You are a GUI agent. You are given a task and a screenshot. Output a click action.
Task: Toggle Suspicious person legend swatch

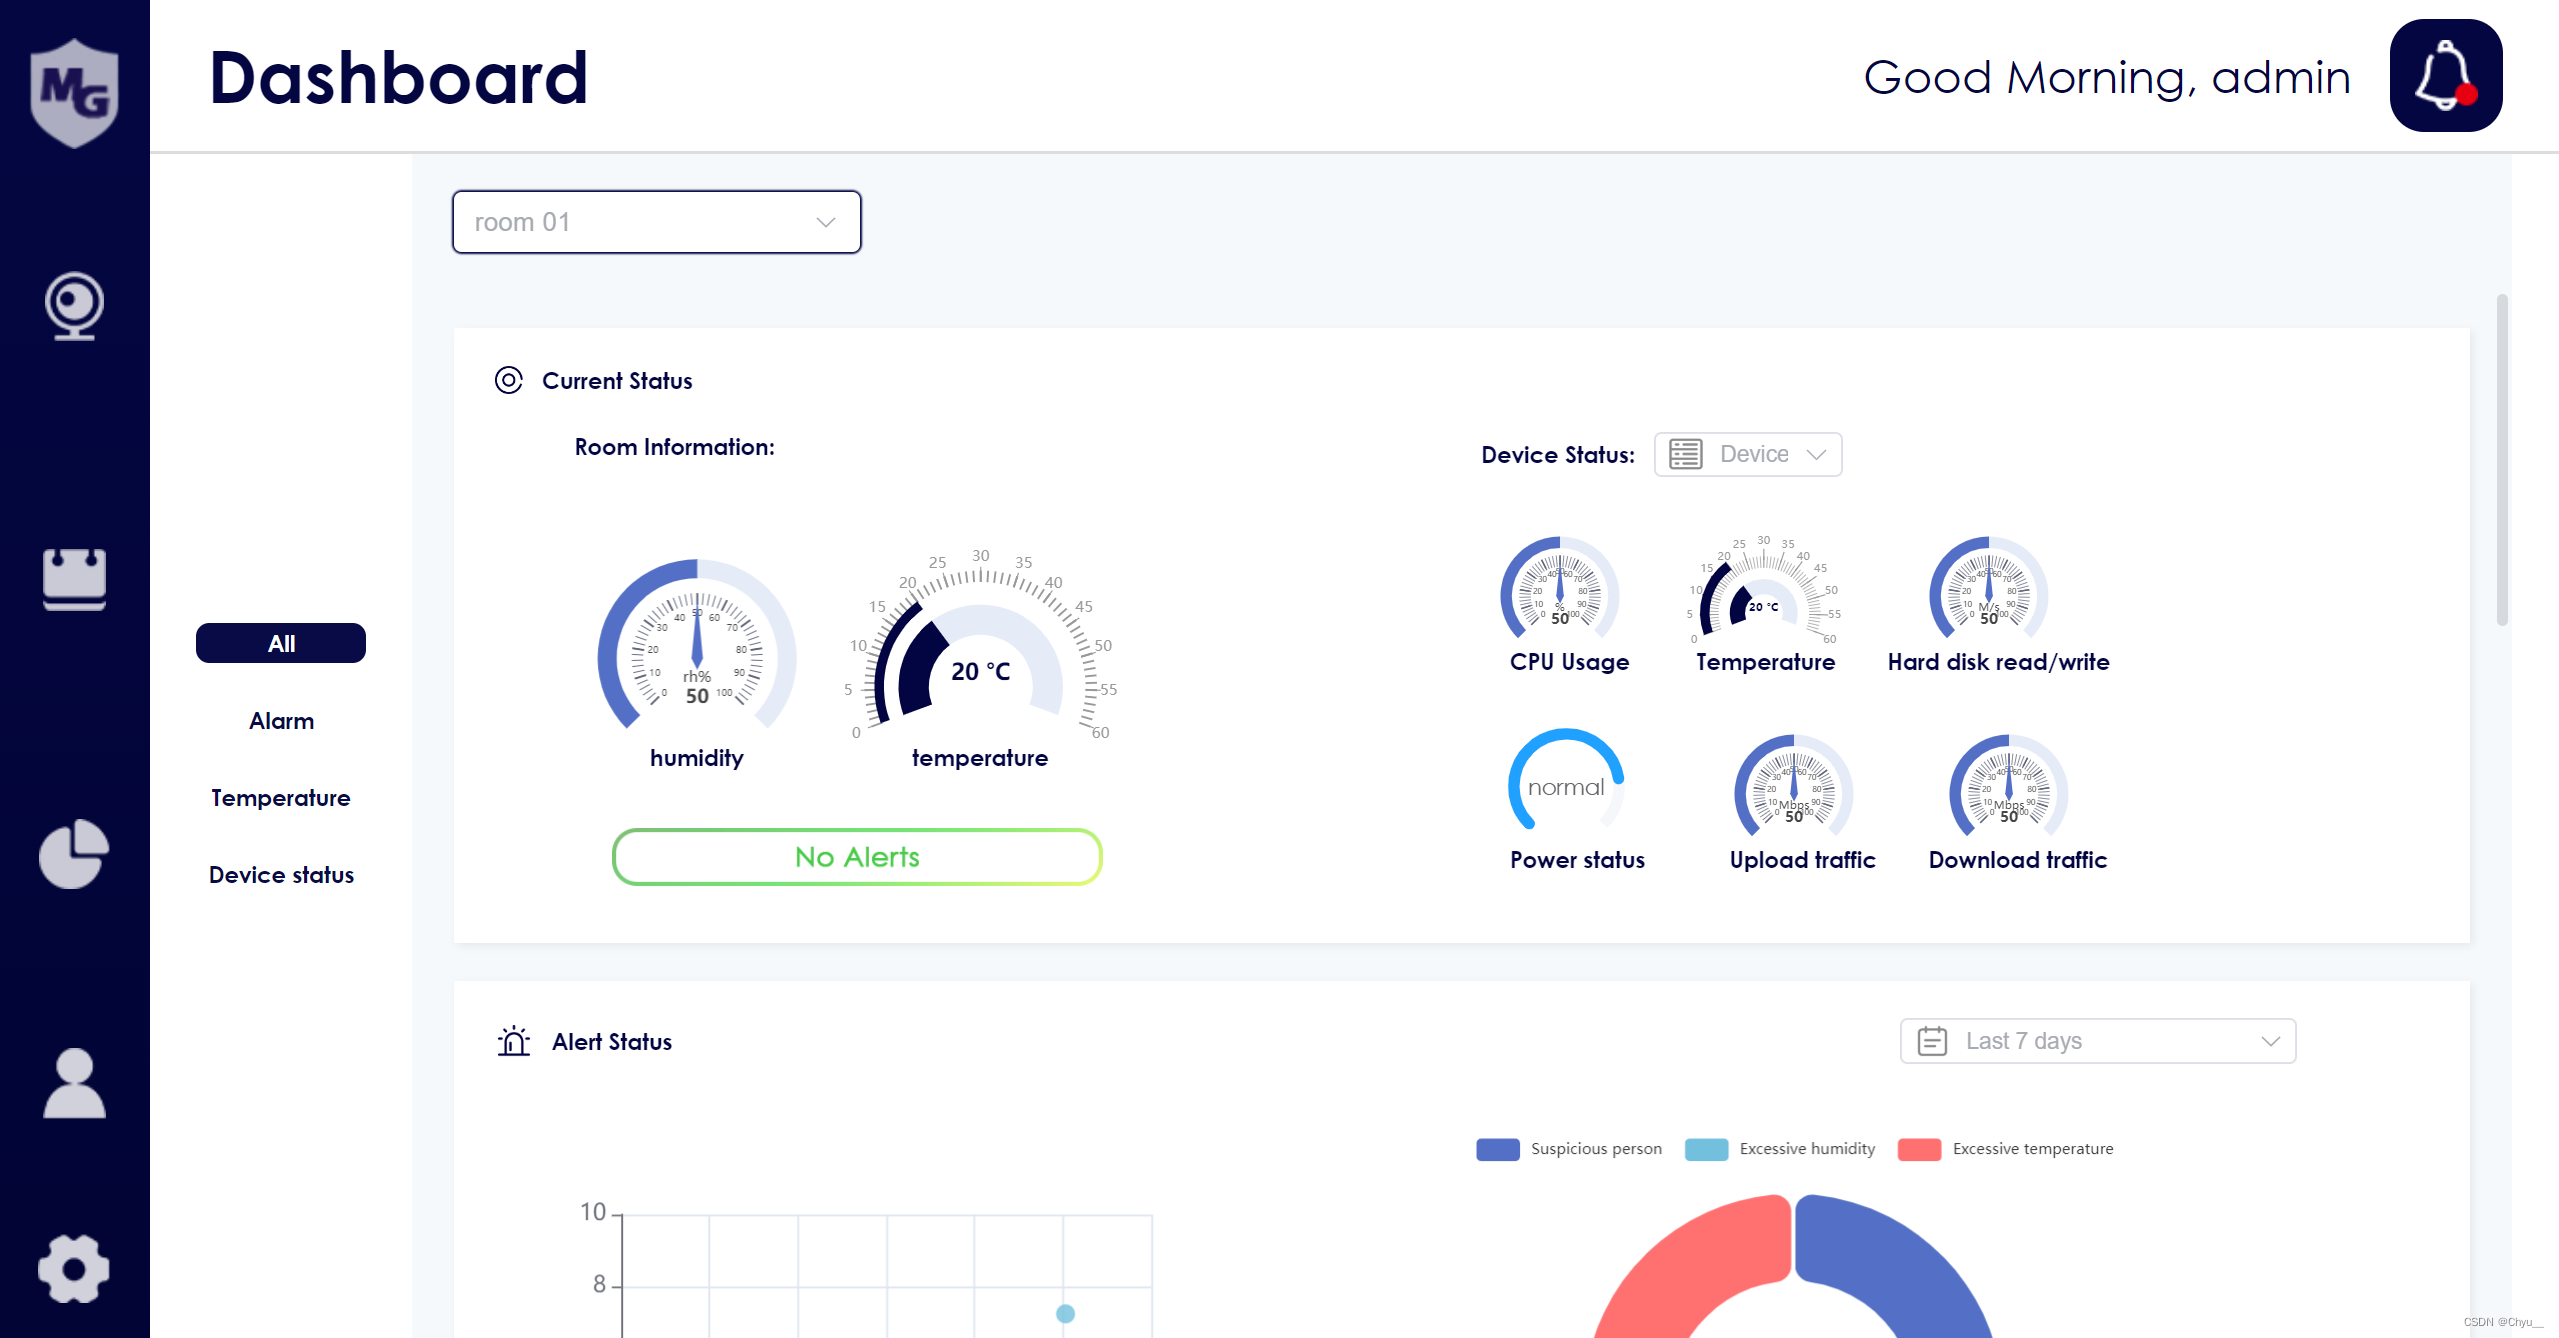coord(1498,1149)
